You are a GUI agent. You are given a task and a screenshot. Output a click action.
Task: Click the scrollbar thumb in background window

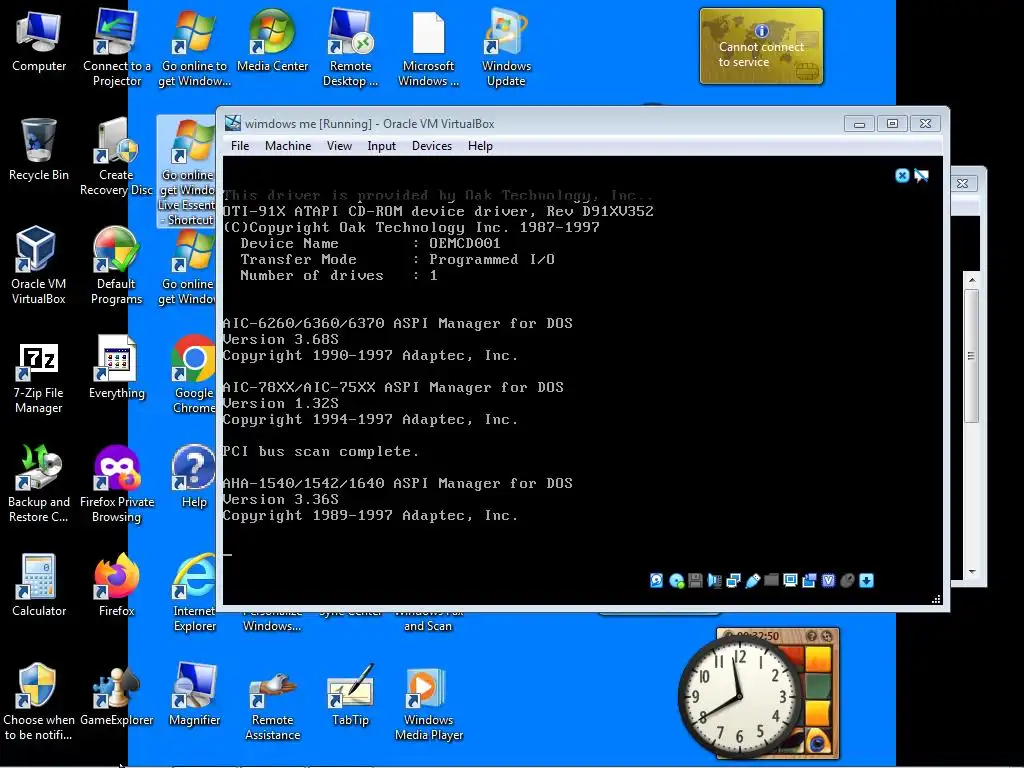point(972,356)
